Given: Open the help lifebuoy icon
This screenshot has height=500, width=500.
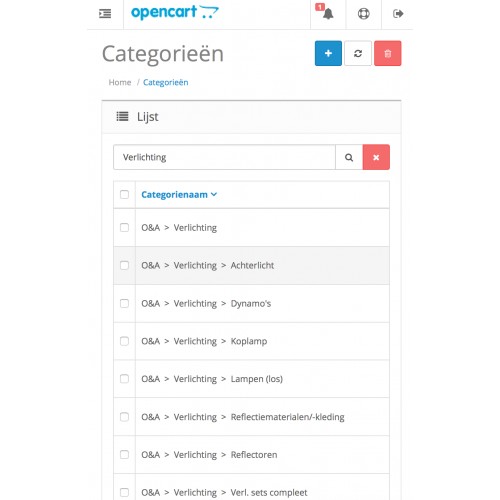Looking at the screenshot, I should (x=363, y=14).
